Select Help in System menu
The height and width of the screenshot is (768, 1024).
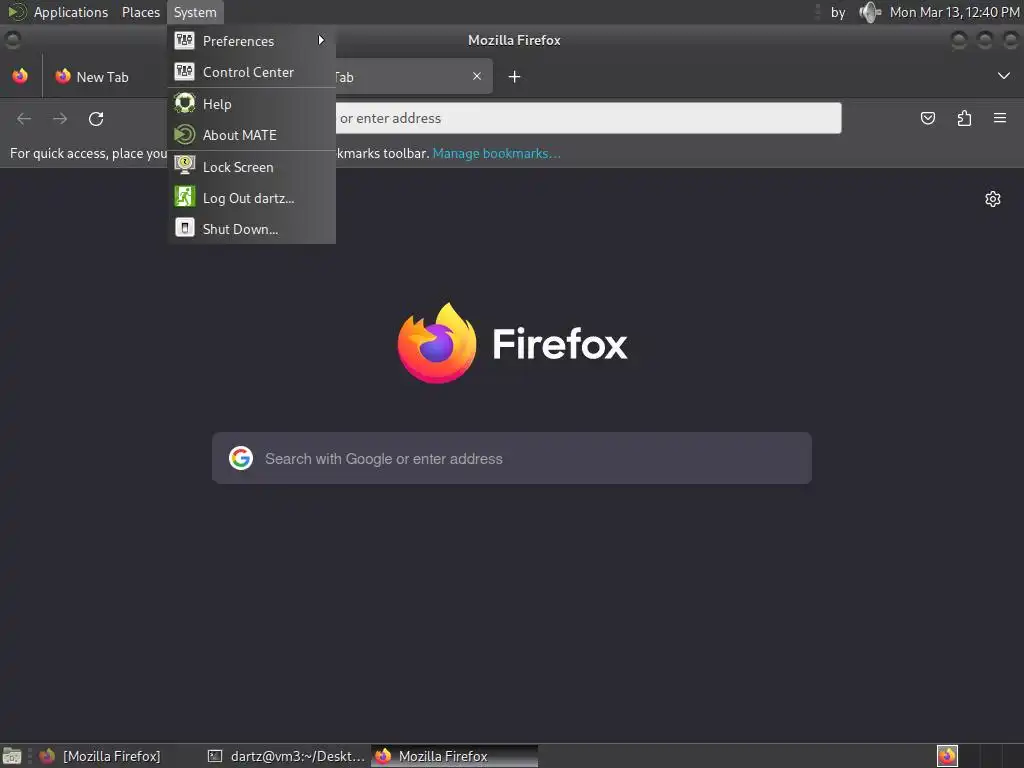click(x=251, y=103)
